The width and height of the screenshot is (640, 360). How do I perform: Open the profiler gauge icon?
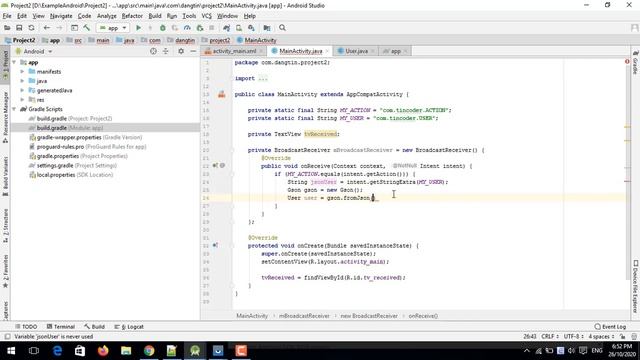click(187, 28)
